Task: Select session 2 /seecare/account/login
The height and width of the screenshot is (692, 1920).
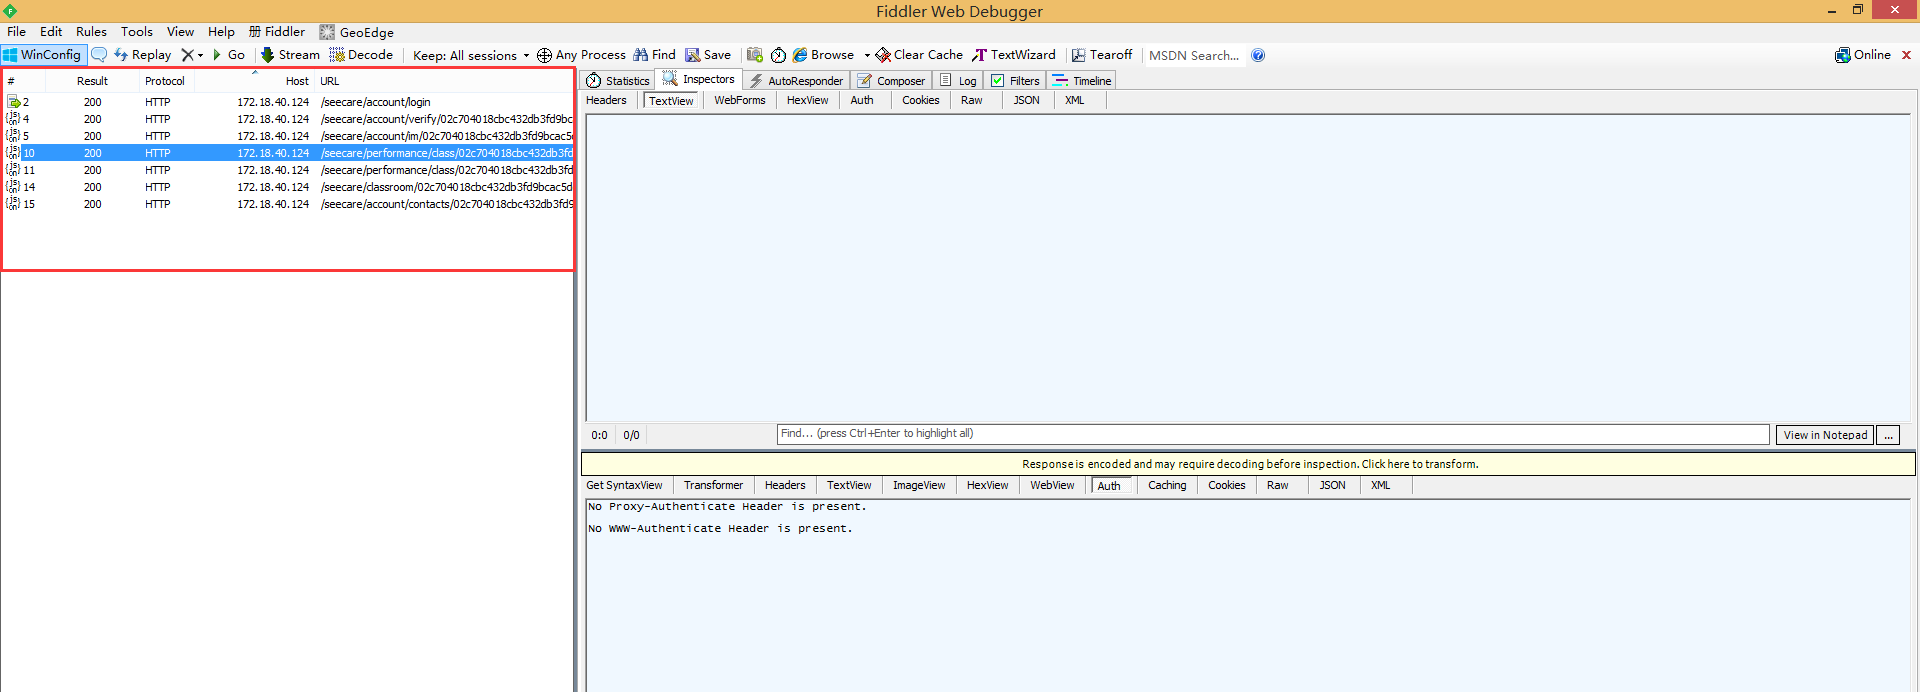Action: pos(288,102)
